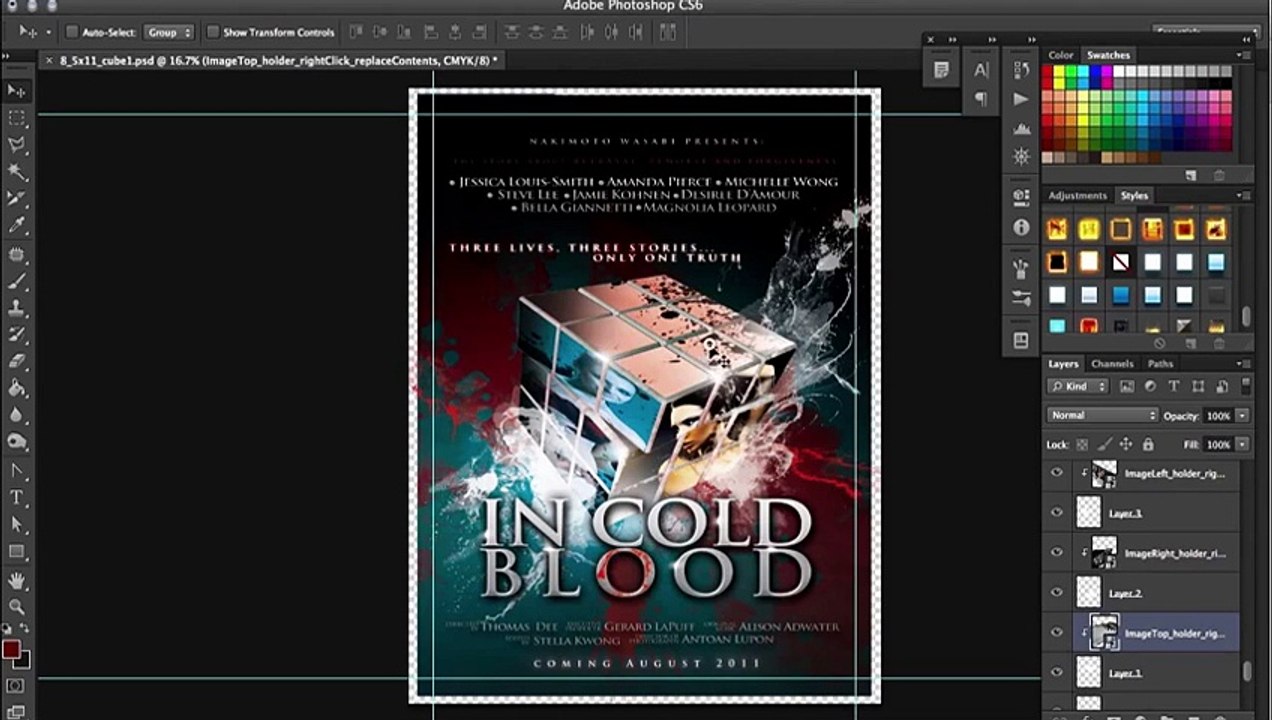Select the Crop tool
This screenshot has width=1272, height=720.
coord(17,199)
